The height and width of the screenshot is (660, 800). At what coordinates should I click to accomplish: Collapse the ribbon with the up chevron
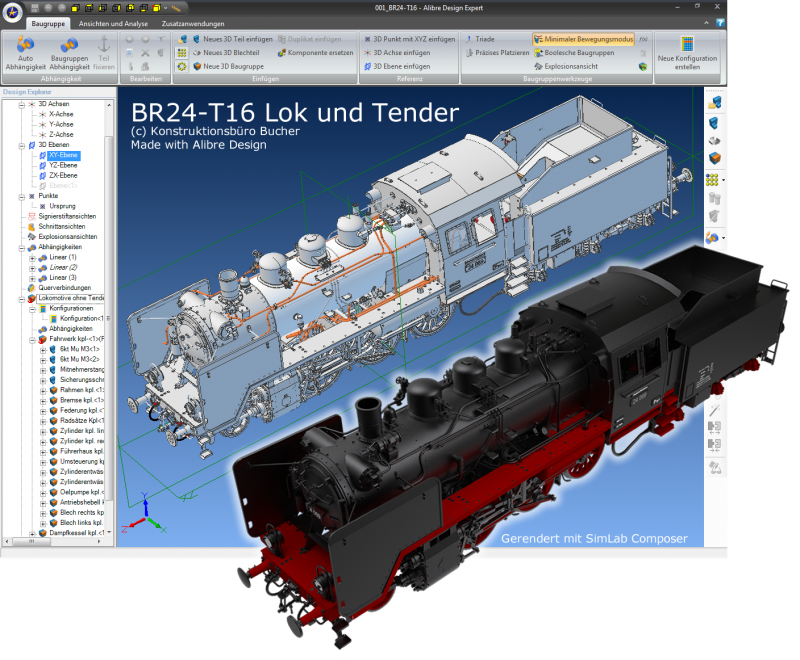[x=706, y=23]
